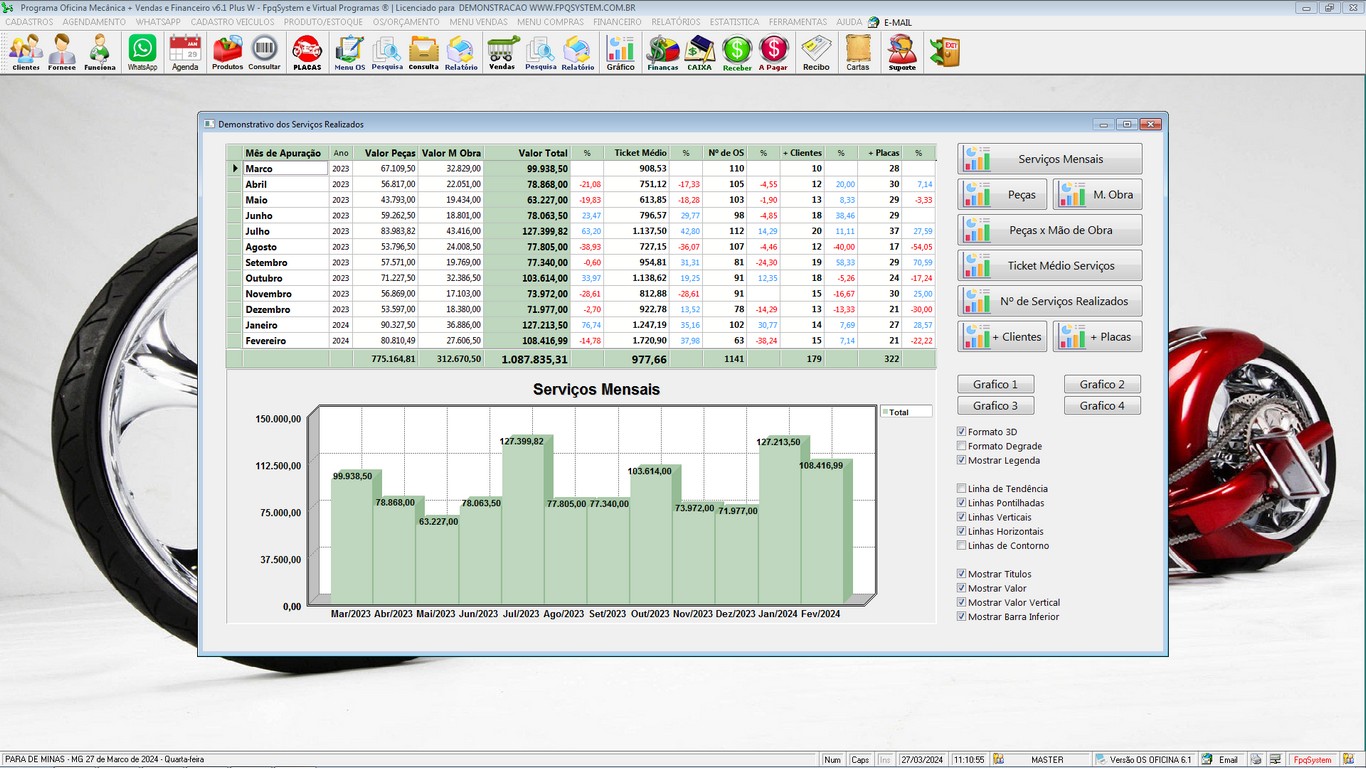
Task: Click the Consultar barcode icon
Action: tap(264, 52)
